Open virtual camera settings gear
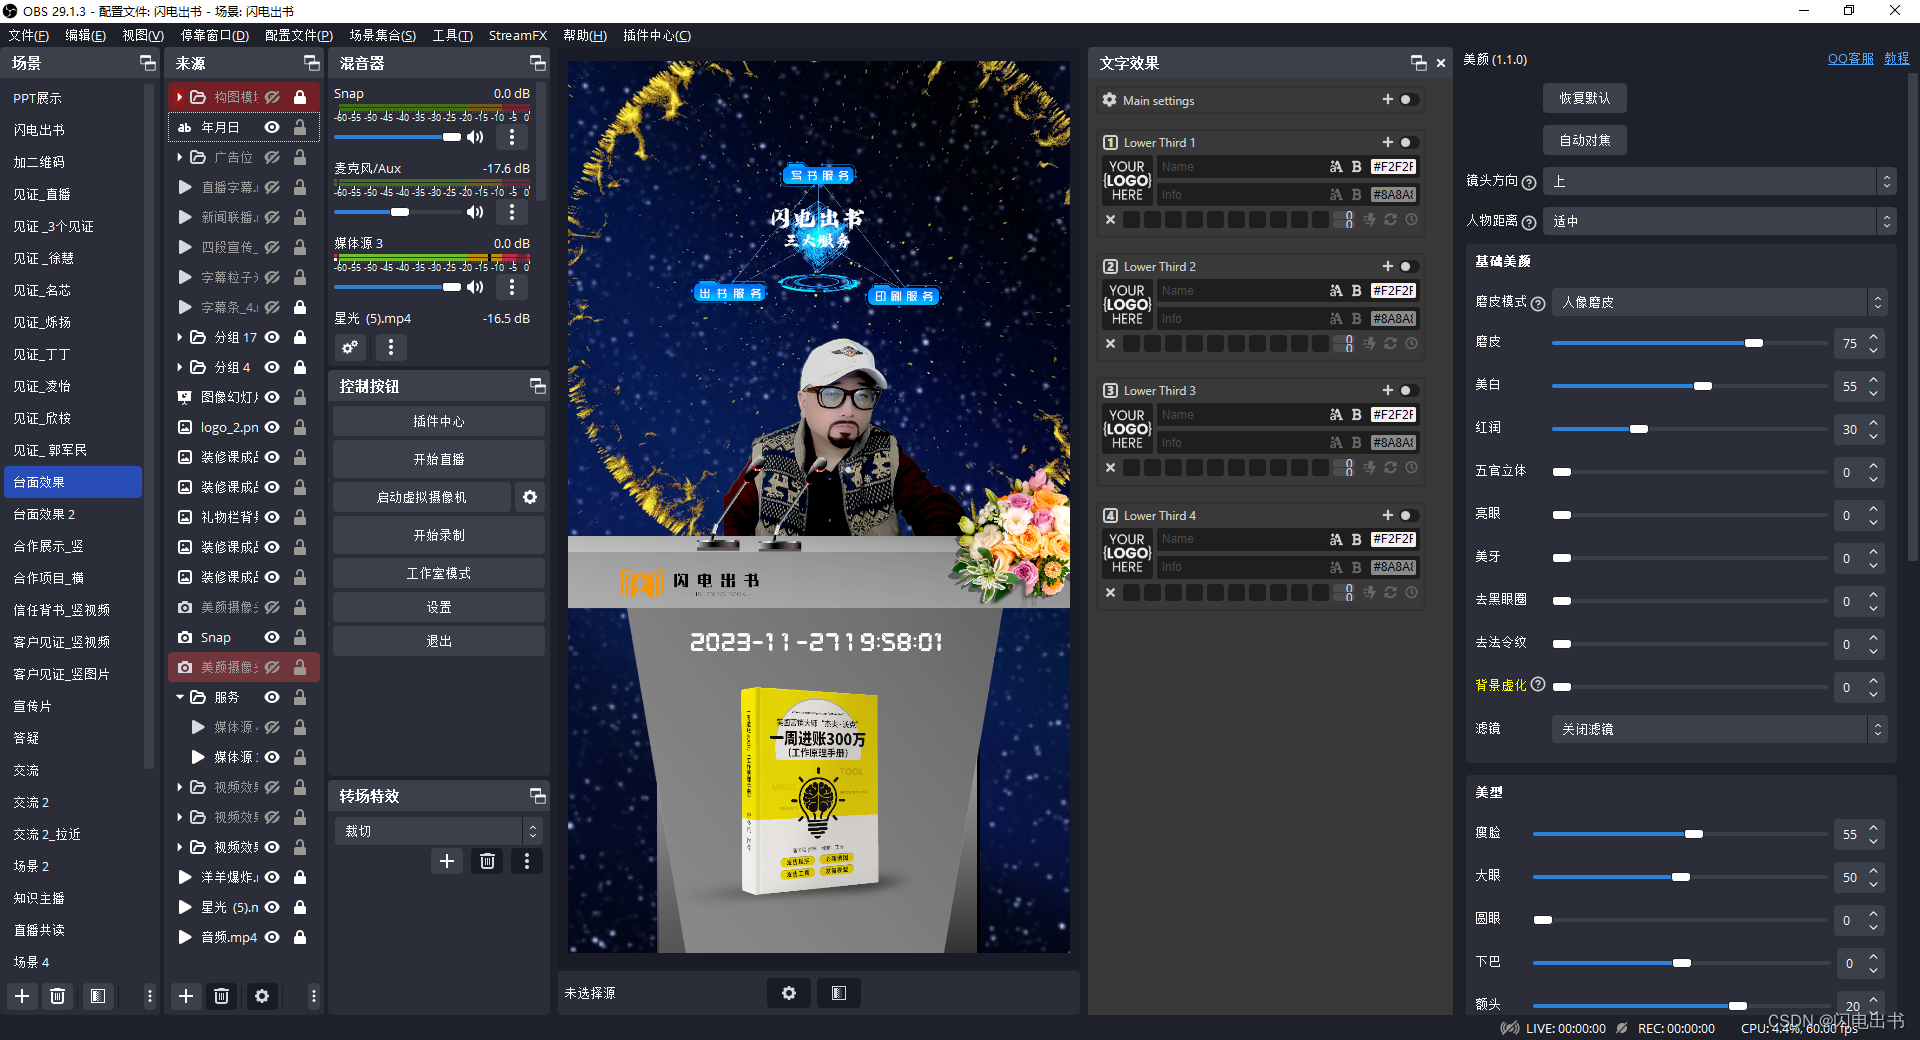Screen dimensions: 1920x1040 point(530,497)
